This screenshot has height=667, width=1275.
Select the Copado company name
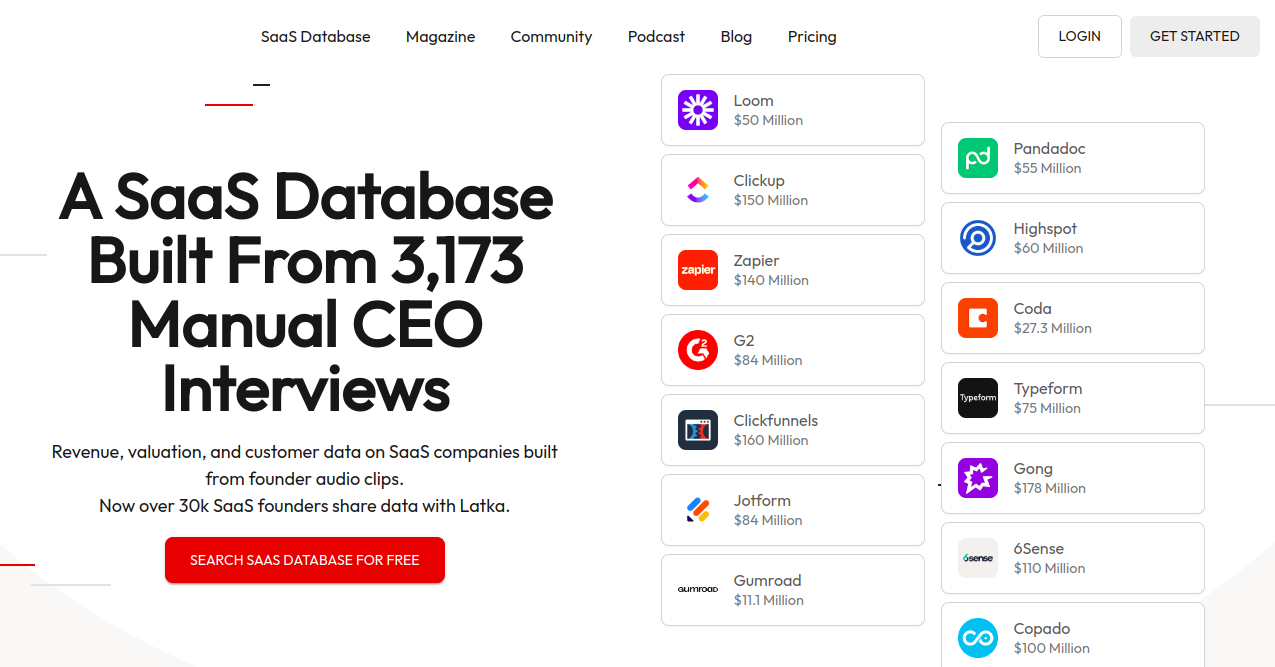point(1042,629)
